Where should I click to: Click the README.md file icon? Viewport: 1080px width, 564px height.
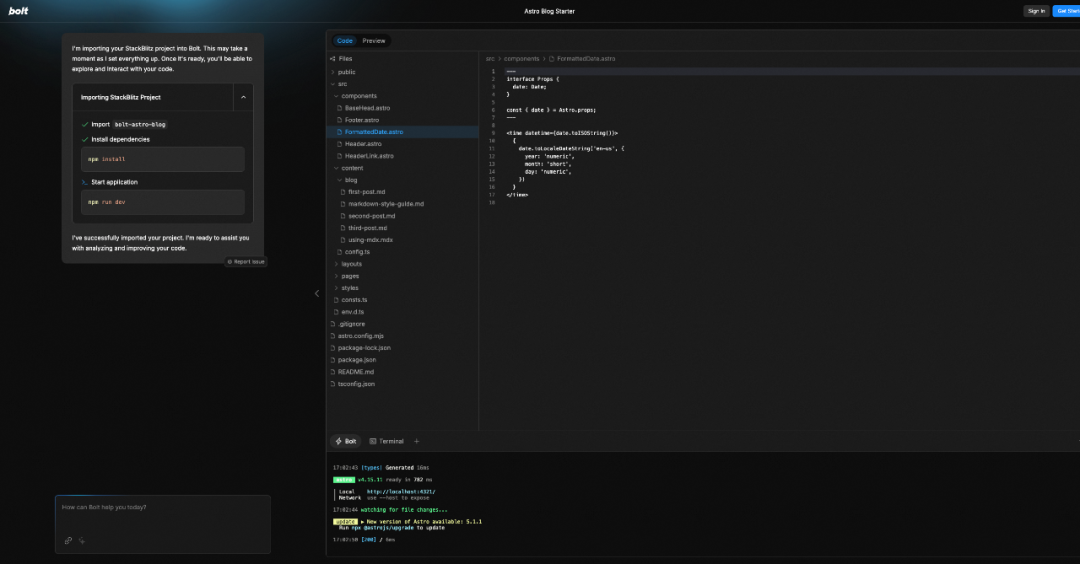(x=333, y=373)
